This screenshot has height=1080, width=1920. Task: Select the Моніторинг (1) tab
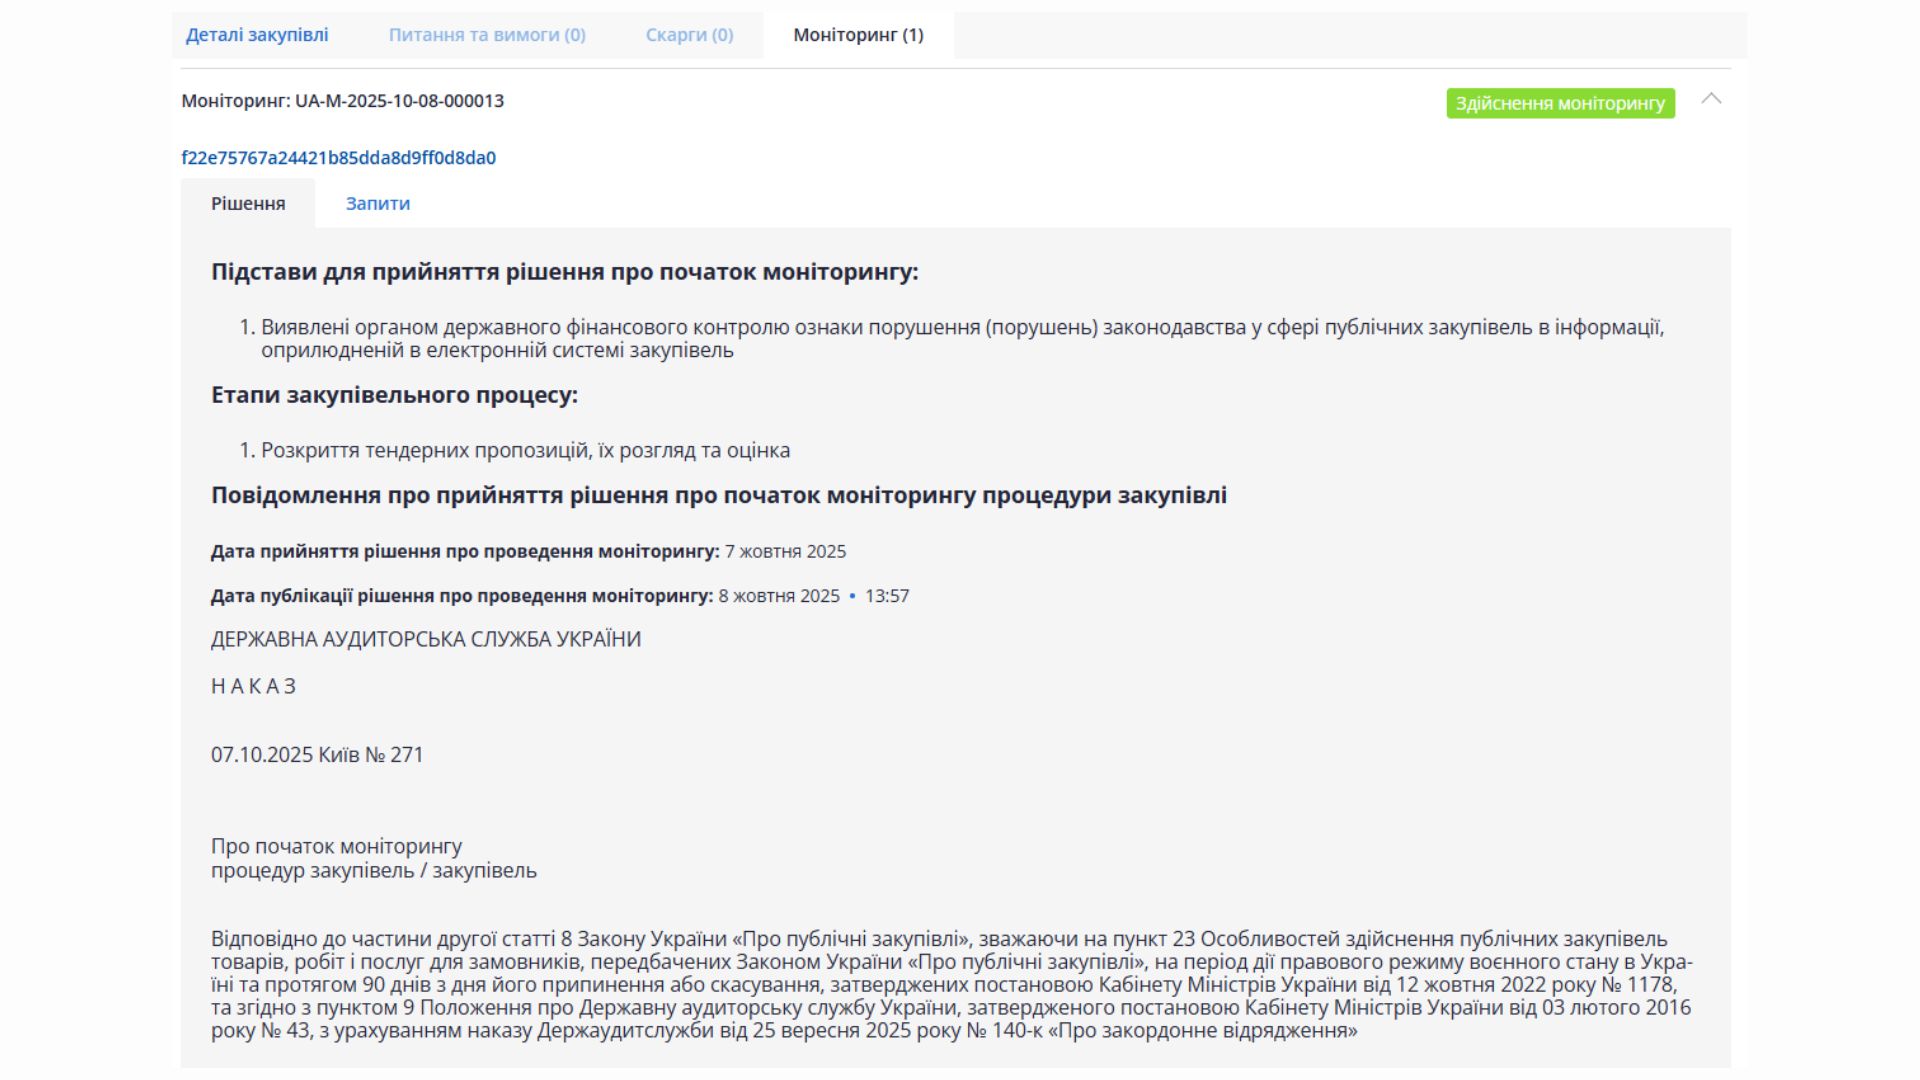858,35
